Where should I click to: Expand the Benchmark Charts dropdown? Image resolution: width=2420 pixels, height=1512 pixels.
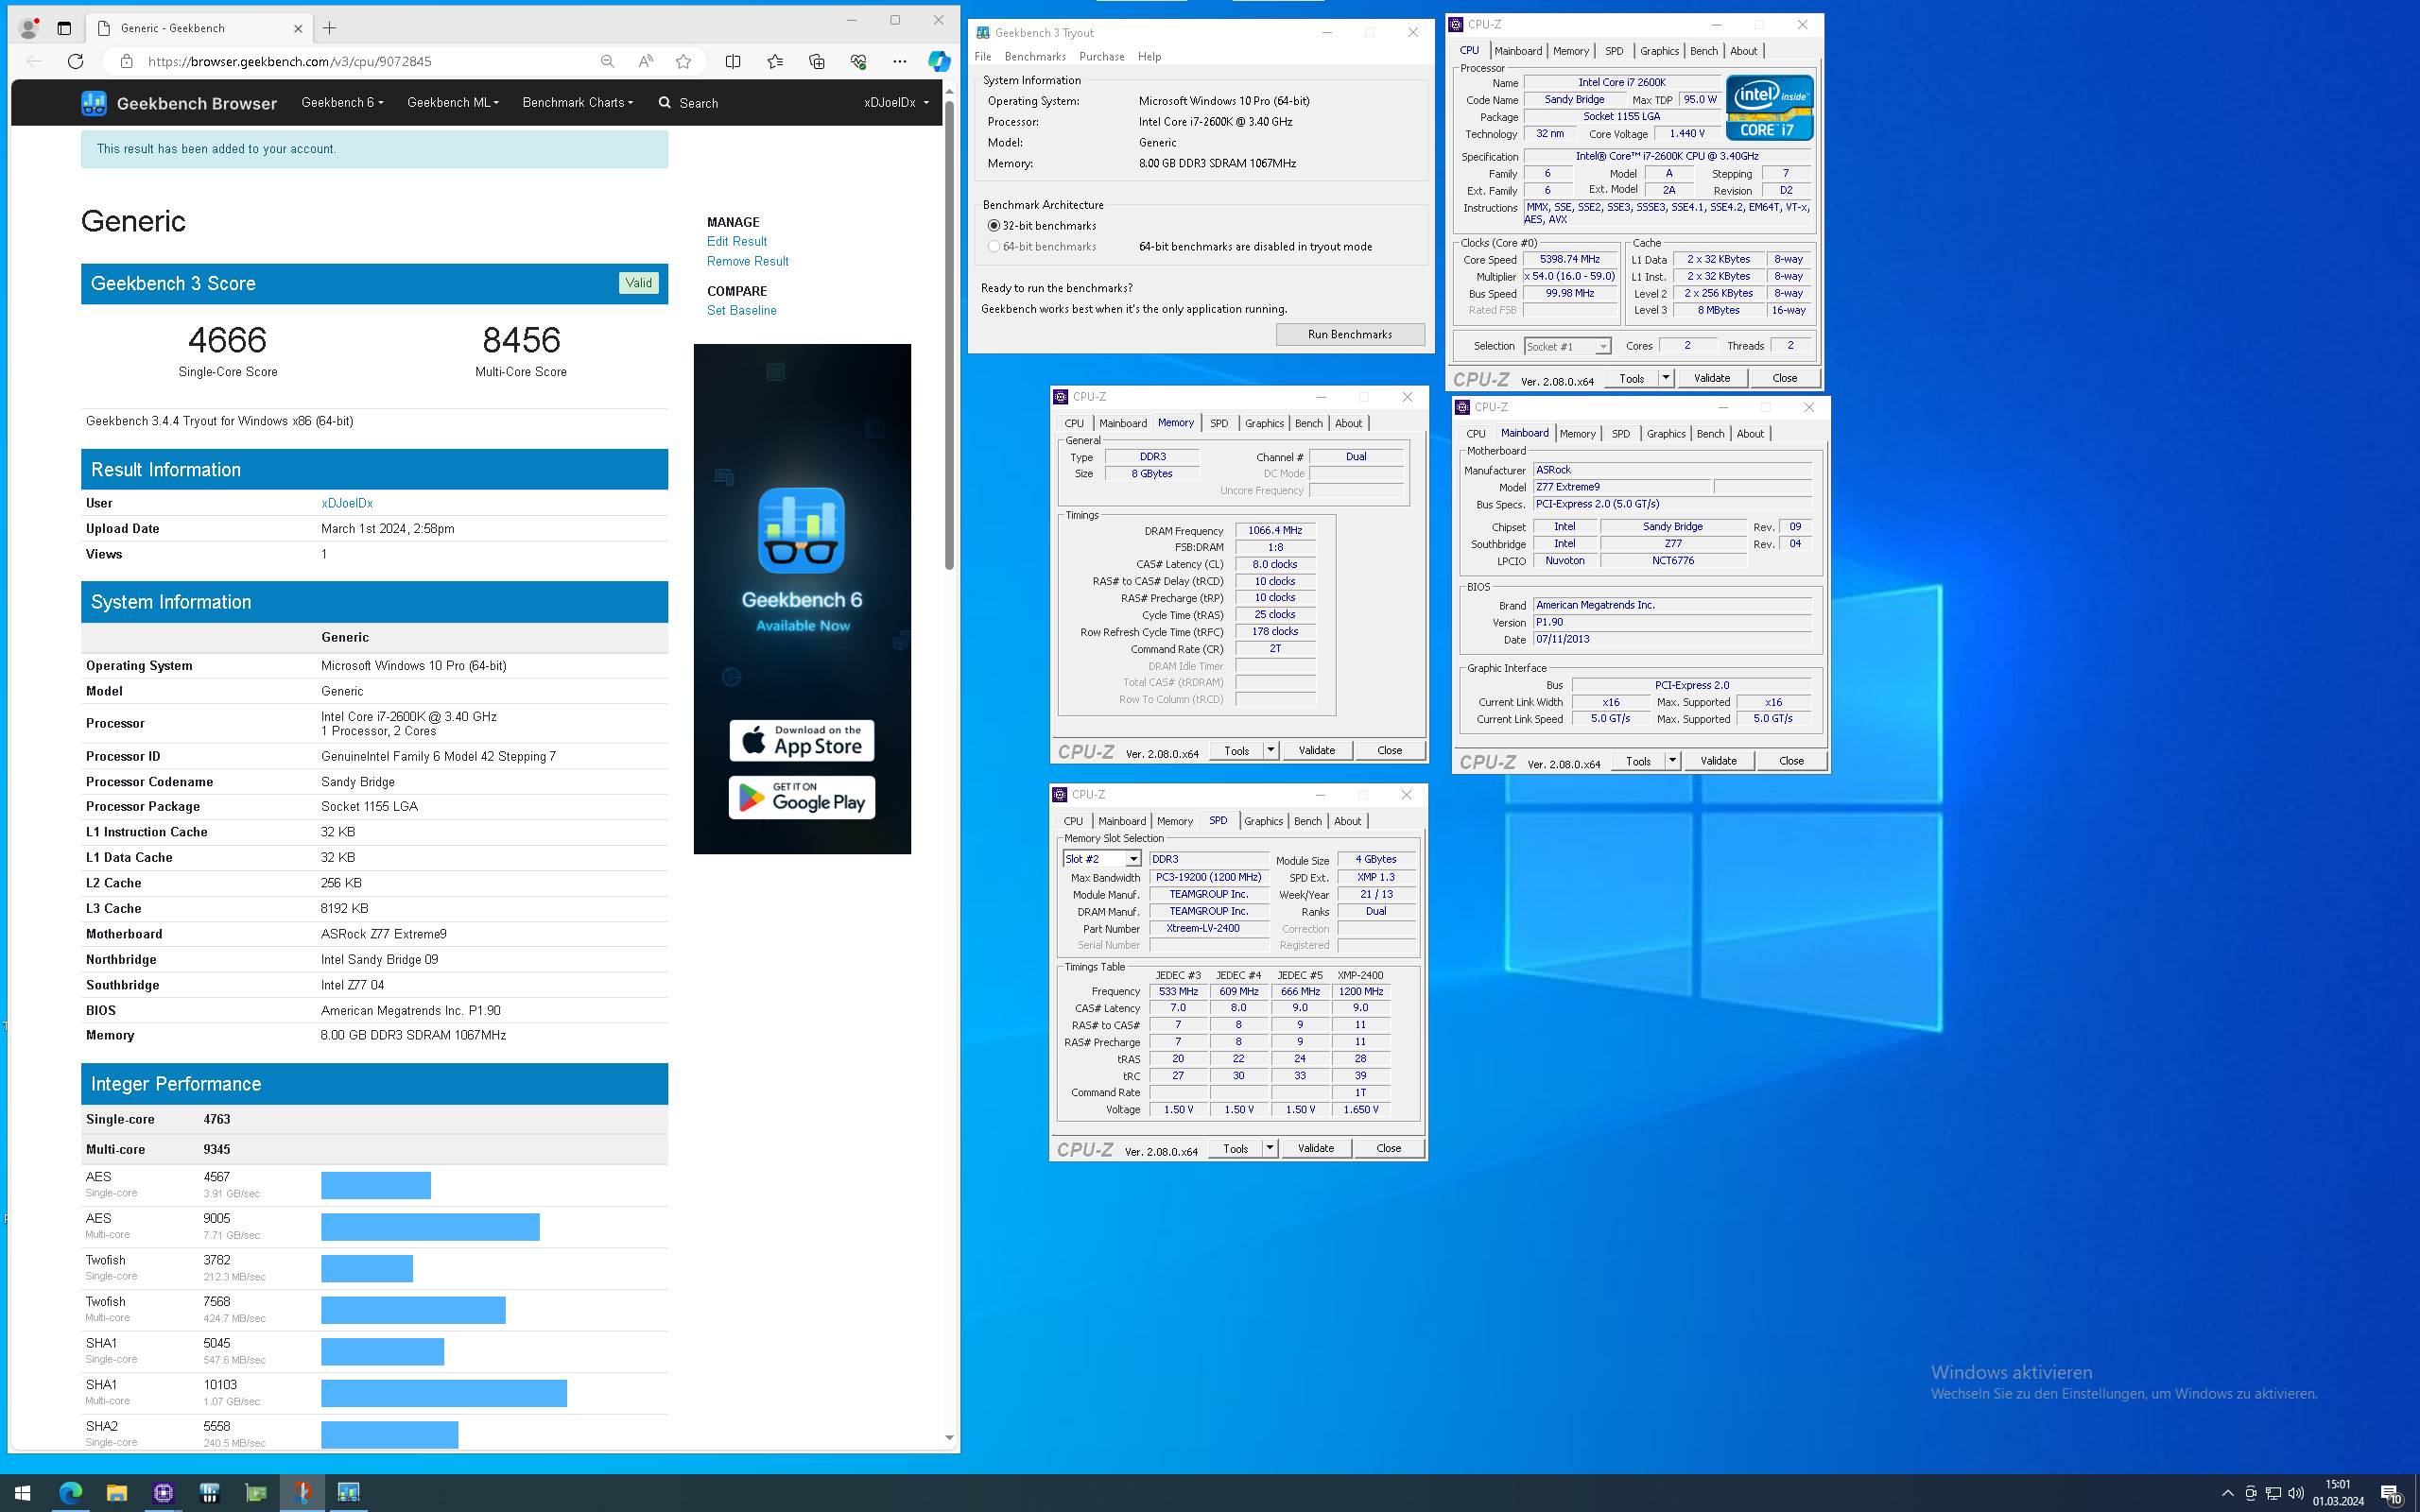577,102
